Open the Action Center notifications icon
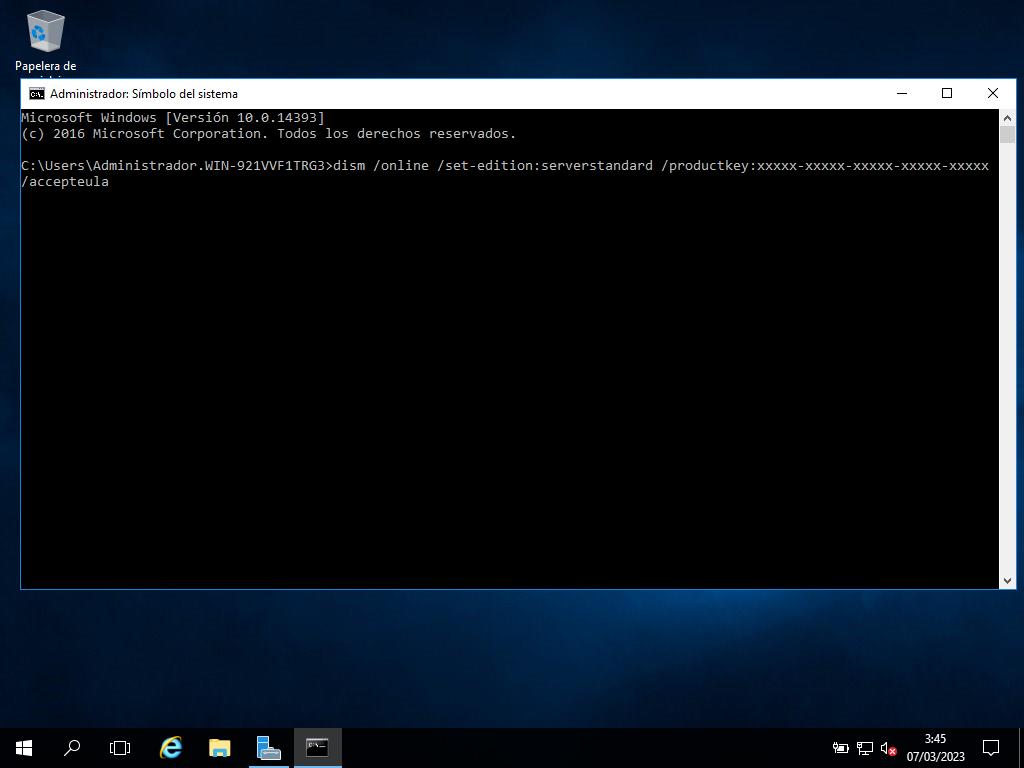 coord(991,747)
